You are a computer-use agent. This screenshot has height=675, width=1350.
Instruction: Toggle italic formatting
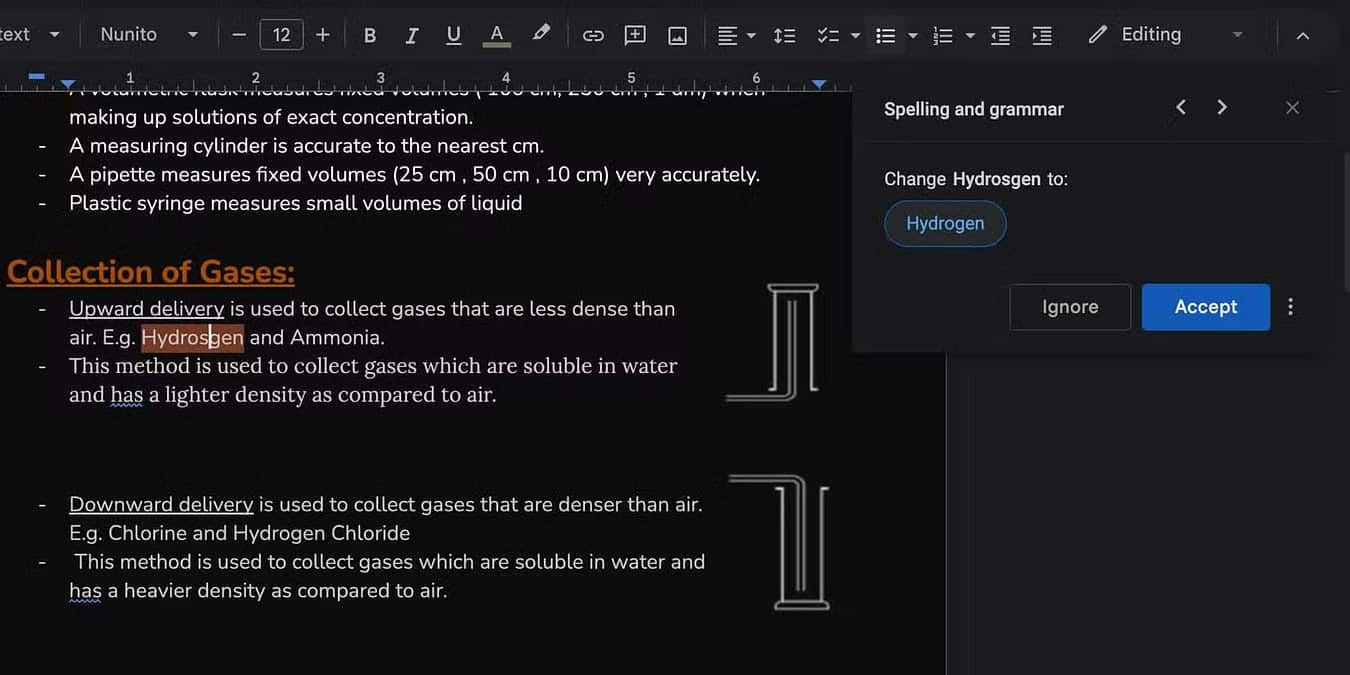pyautogui.click(x=411, y=35)
